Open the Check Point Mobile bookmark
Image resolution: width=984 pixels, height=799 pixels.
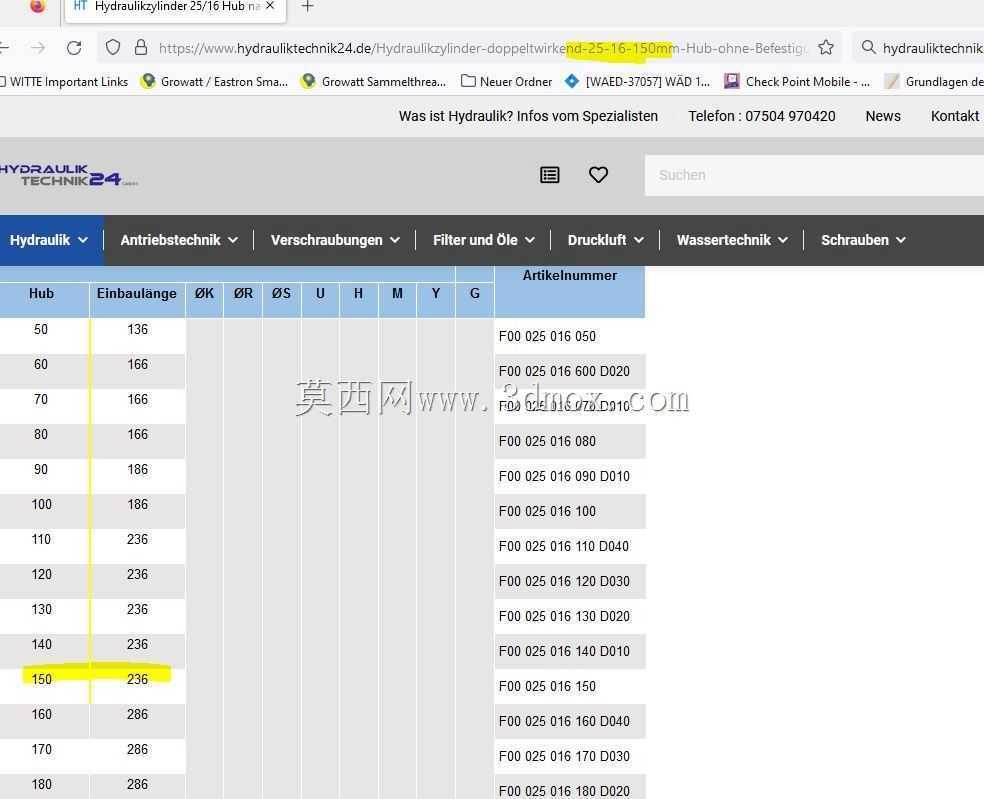point(797,82)
